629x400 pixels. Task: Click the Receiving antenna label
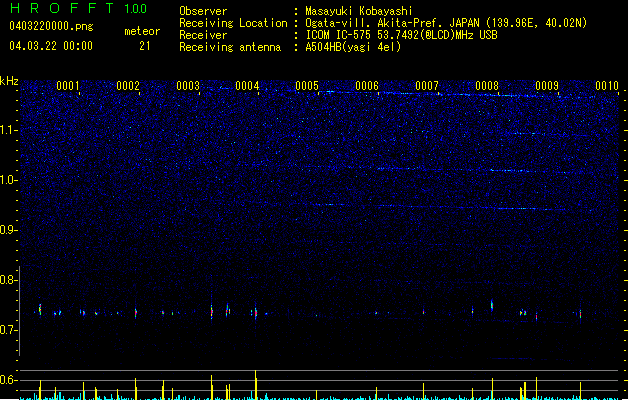pyautogui.click(x=230, y=47)
